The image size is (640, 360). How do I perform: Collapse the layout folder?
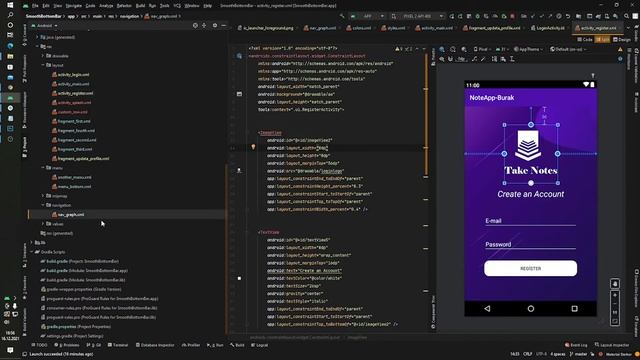point(43,65)
